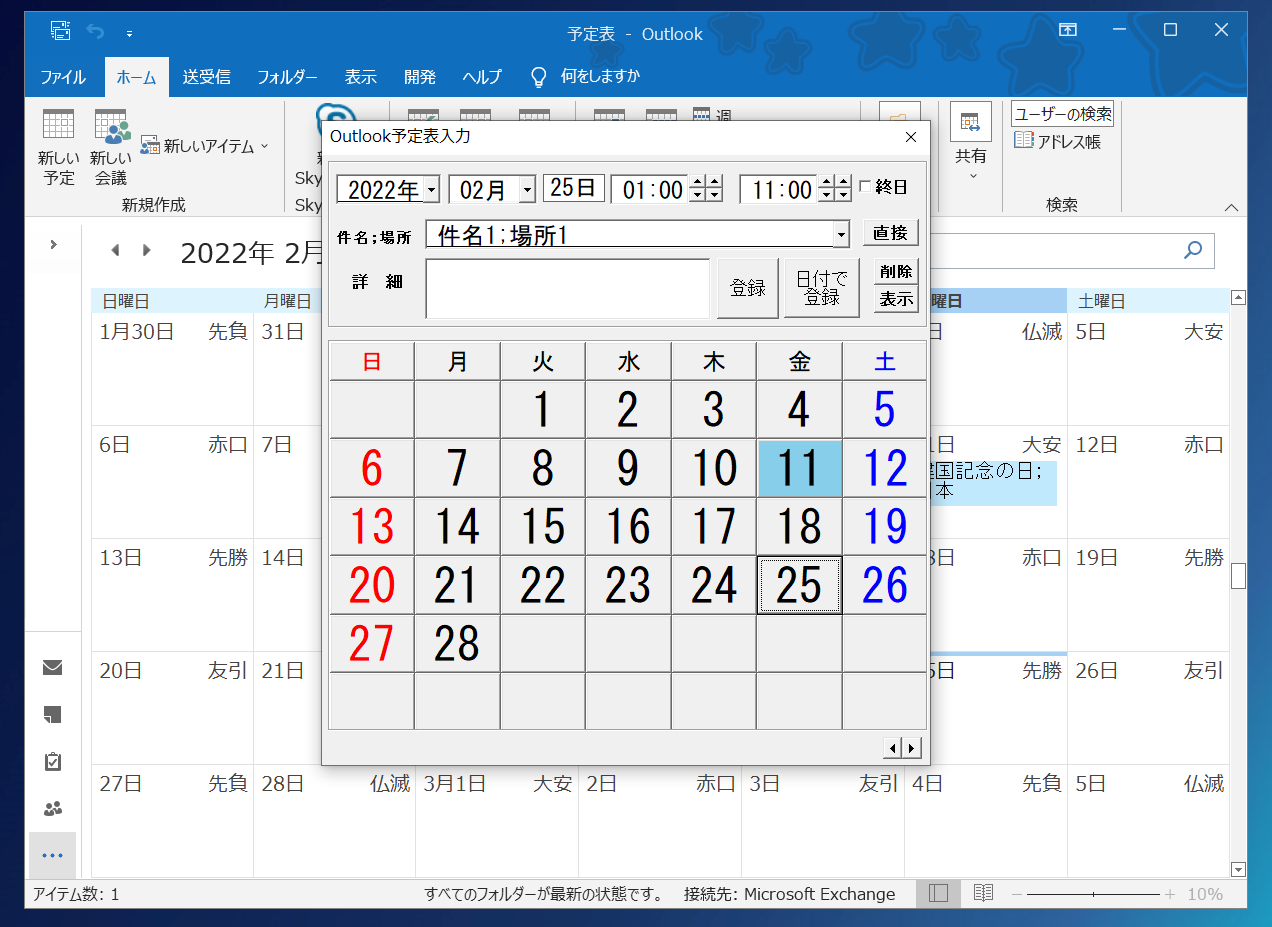Viewport: 1272px width, 927px height.
Task: Collapse the ribbon with the chevron
Action: (x=1231, y=207)
